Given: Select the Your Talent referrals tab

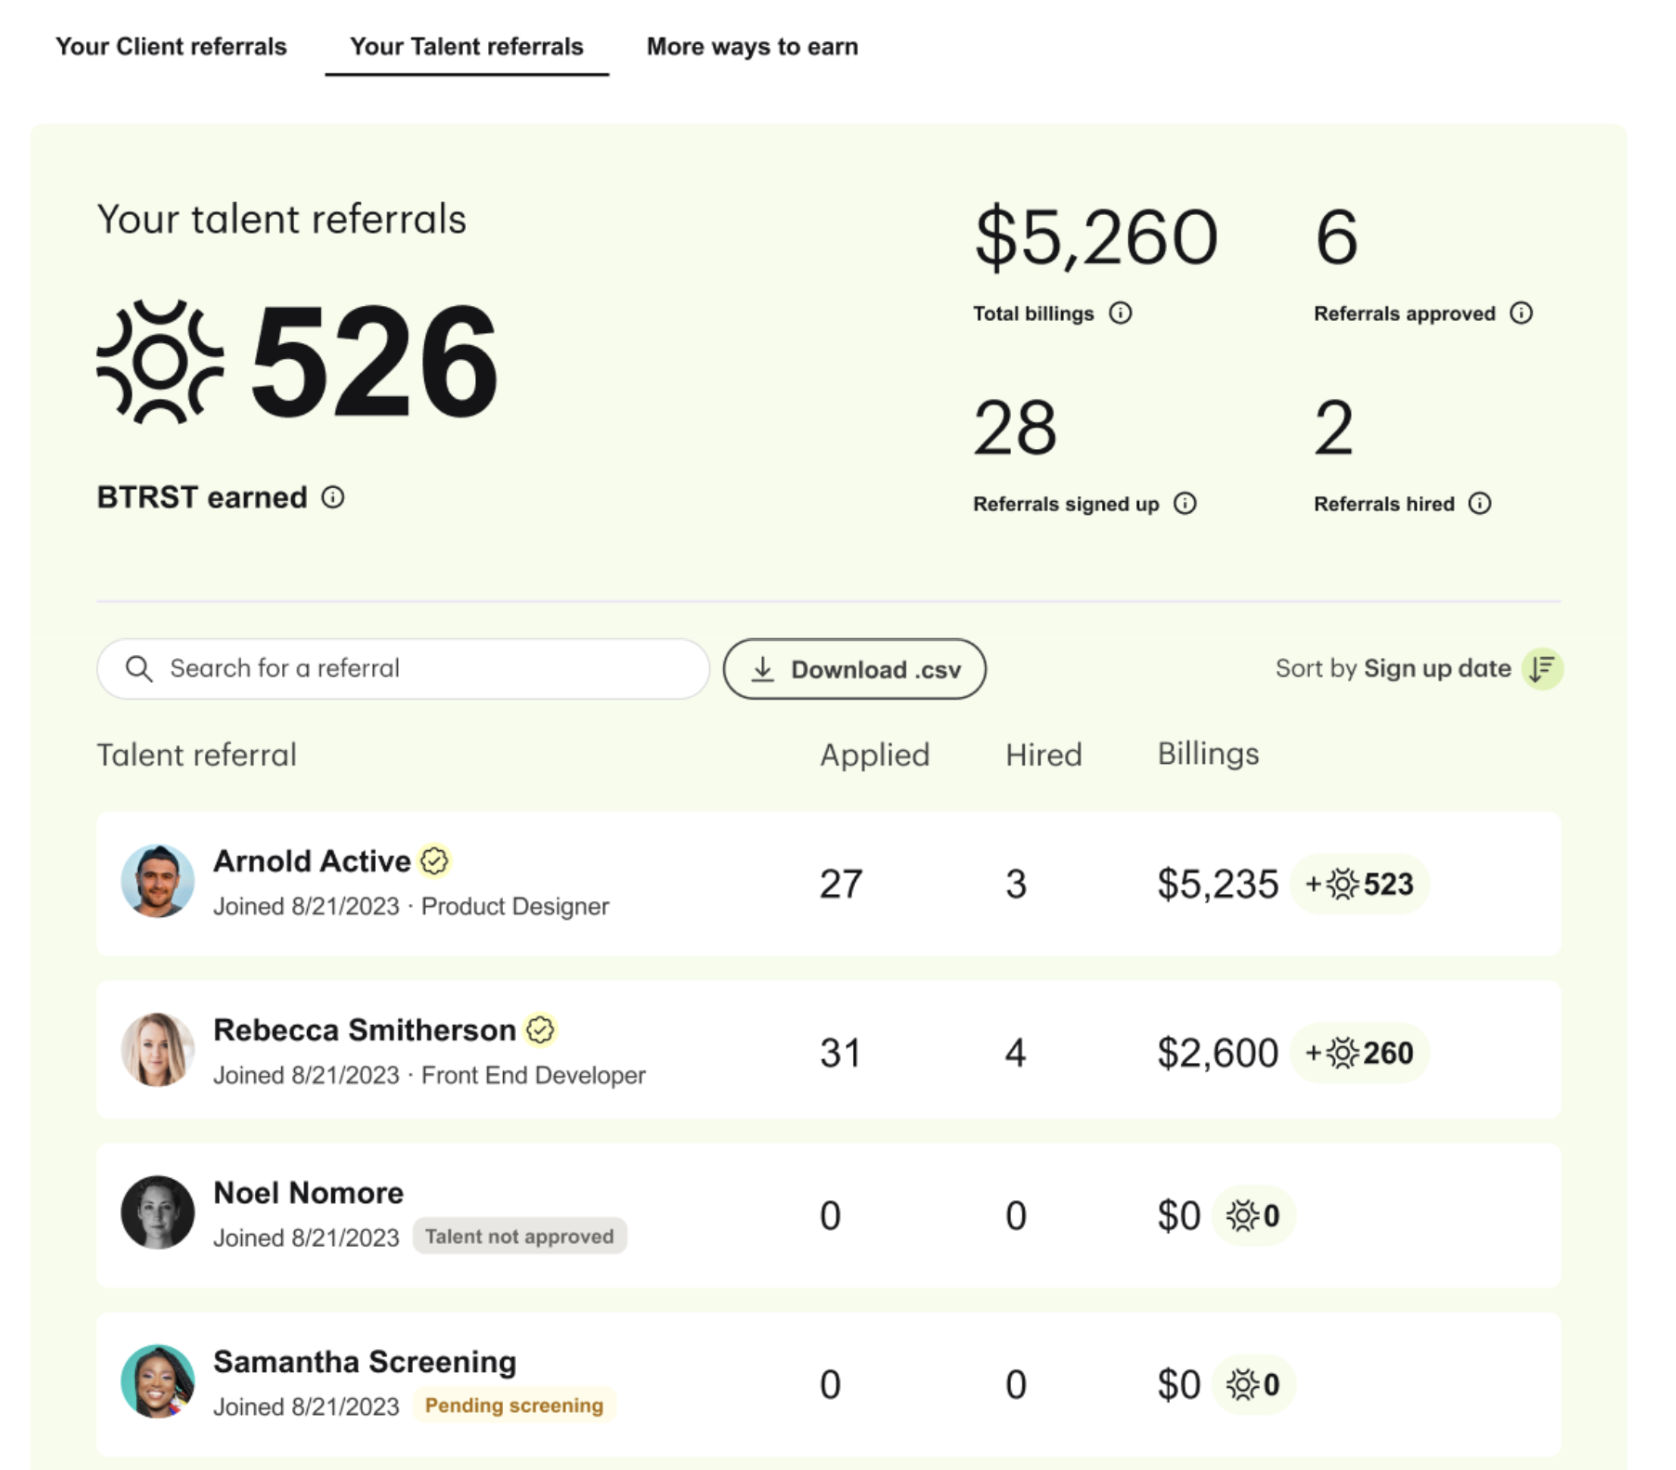Looking at the screenshot, I should click(x=466, y=47).
